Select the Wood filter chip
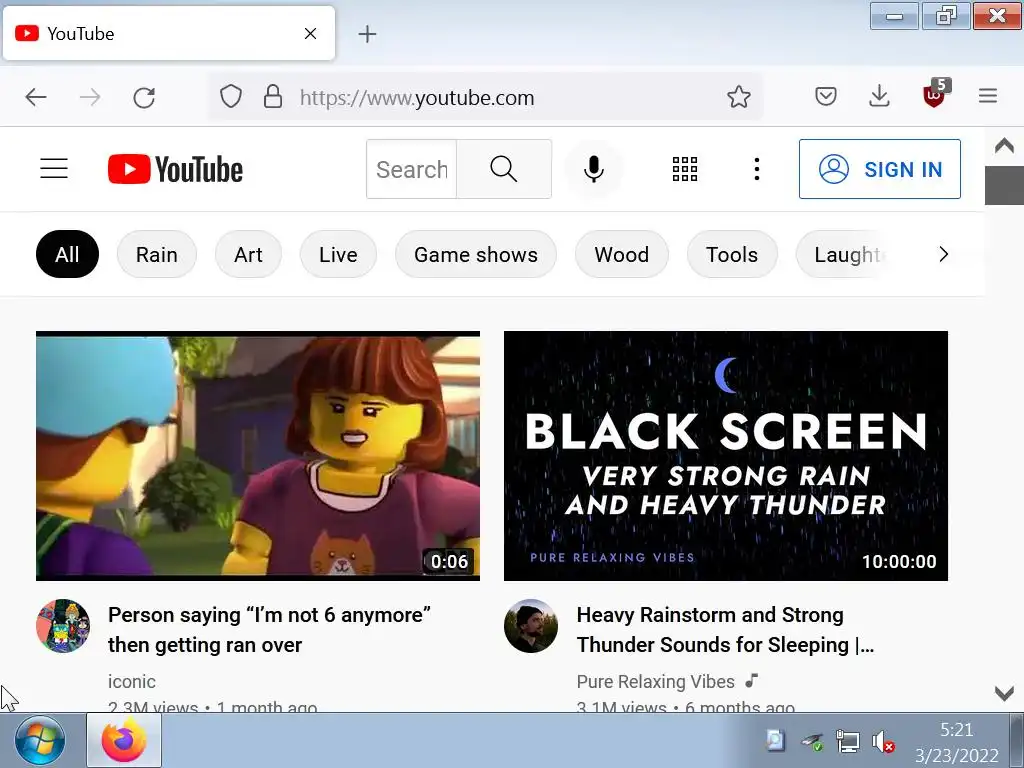The height and width of the screenshot is (768, 1024). tap(622, 254)
